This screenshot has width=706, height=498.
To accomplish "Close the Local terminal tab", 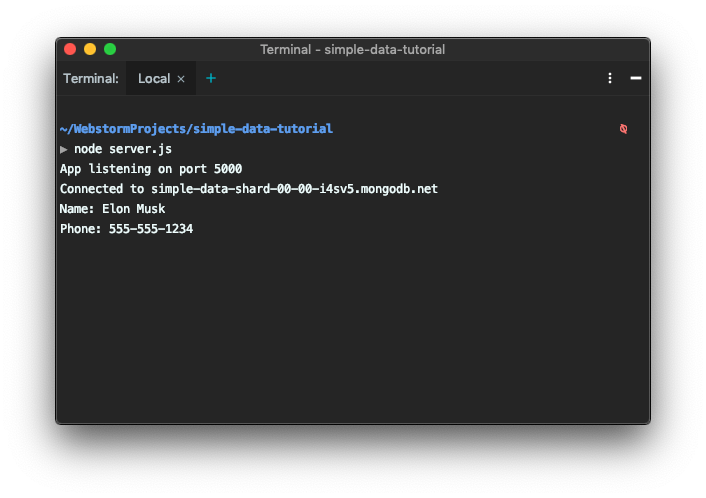I will (181, 79).
